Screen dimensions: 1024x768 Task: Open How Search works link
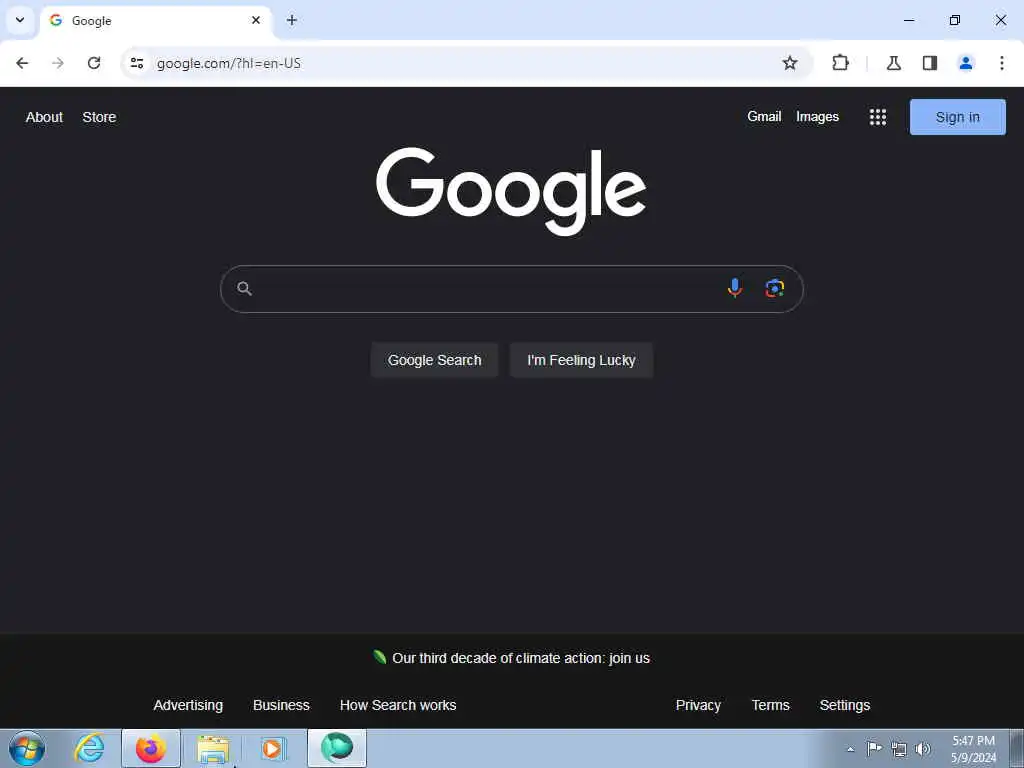coord(398,705)
